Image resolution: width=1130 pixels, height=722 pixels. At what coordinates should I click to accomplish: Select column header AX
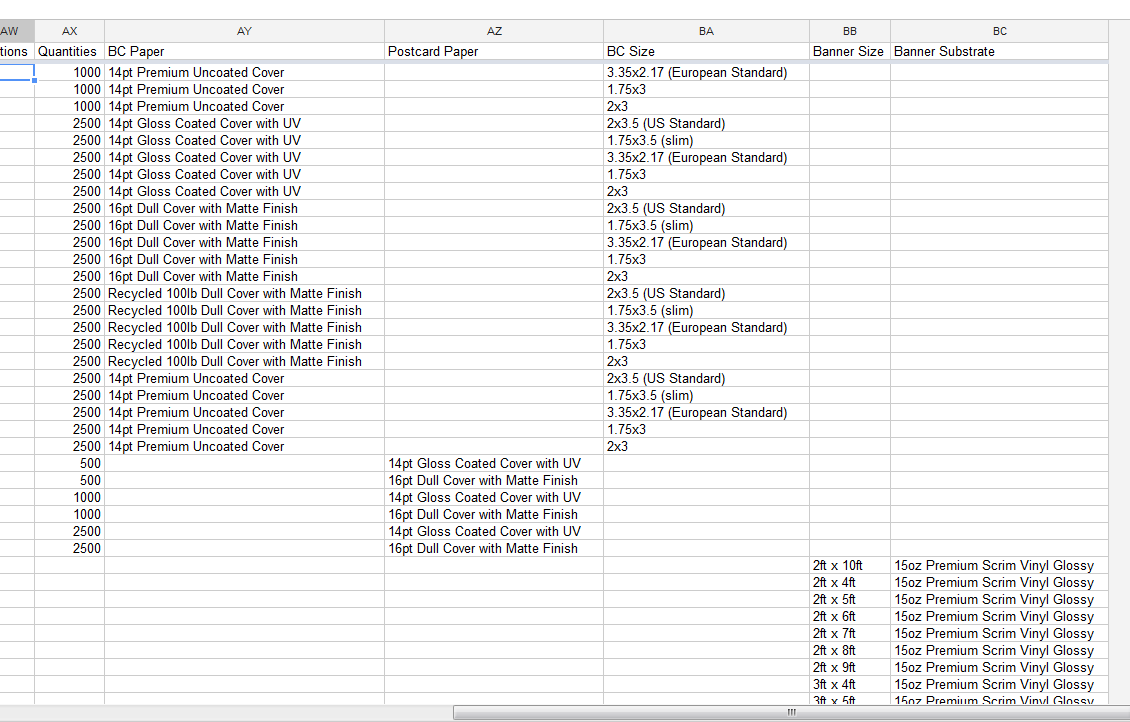pos(69,31)
